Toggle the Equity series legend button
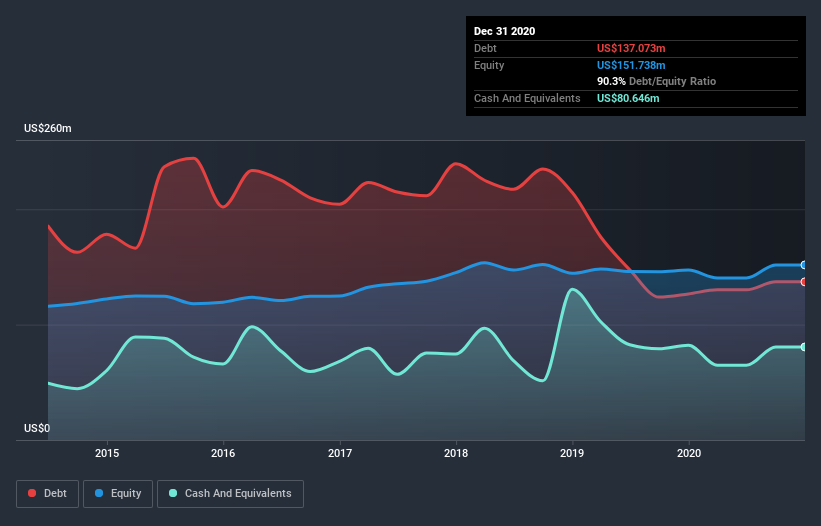821x526 pixels. (118, 494)
